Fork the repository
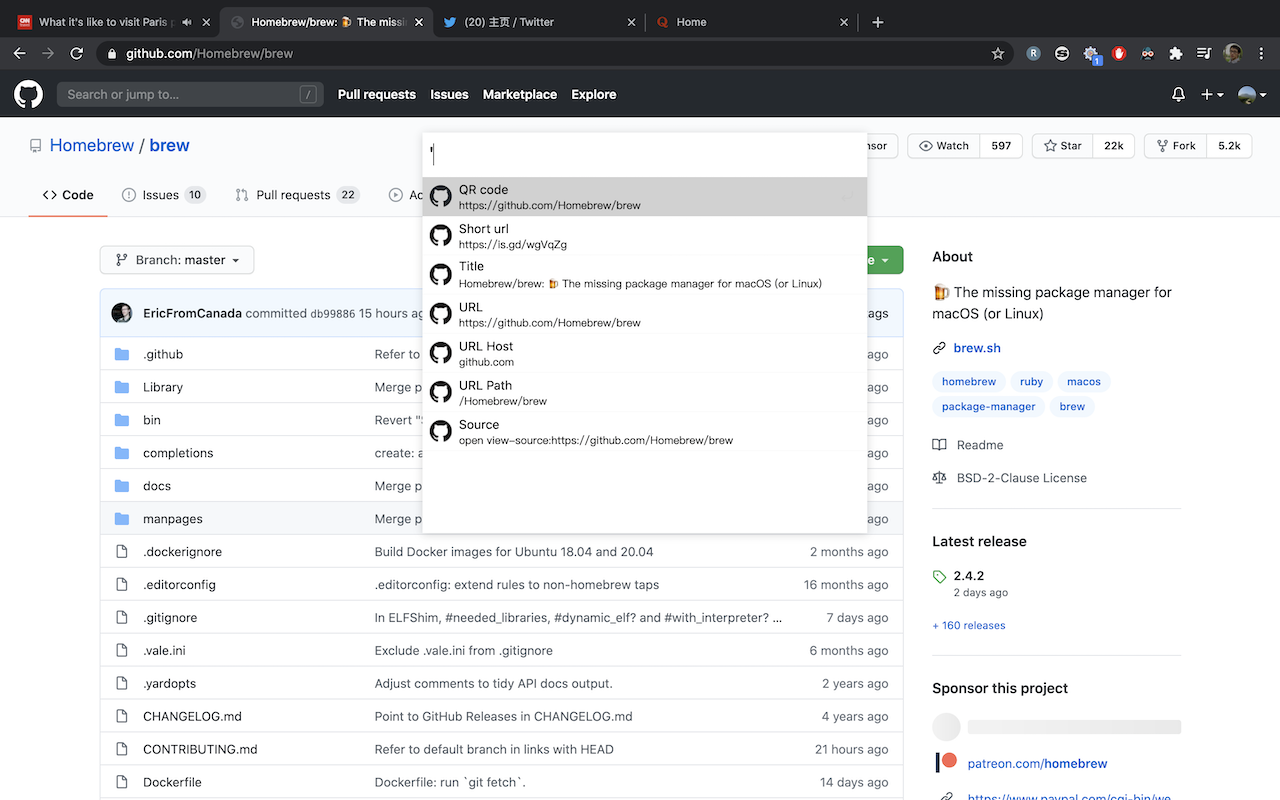Viewport: 1280px width, 800px height. 1175,146
